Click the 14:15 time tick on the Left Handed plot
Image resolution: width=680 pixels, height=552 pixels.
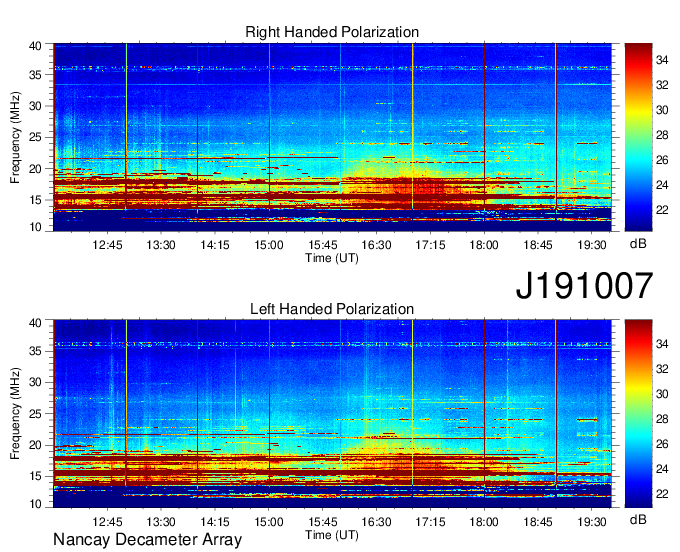pyautogui.click(x=215, y=521)
